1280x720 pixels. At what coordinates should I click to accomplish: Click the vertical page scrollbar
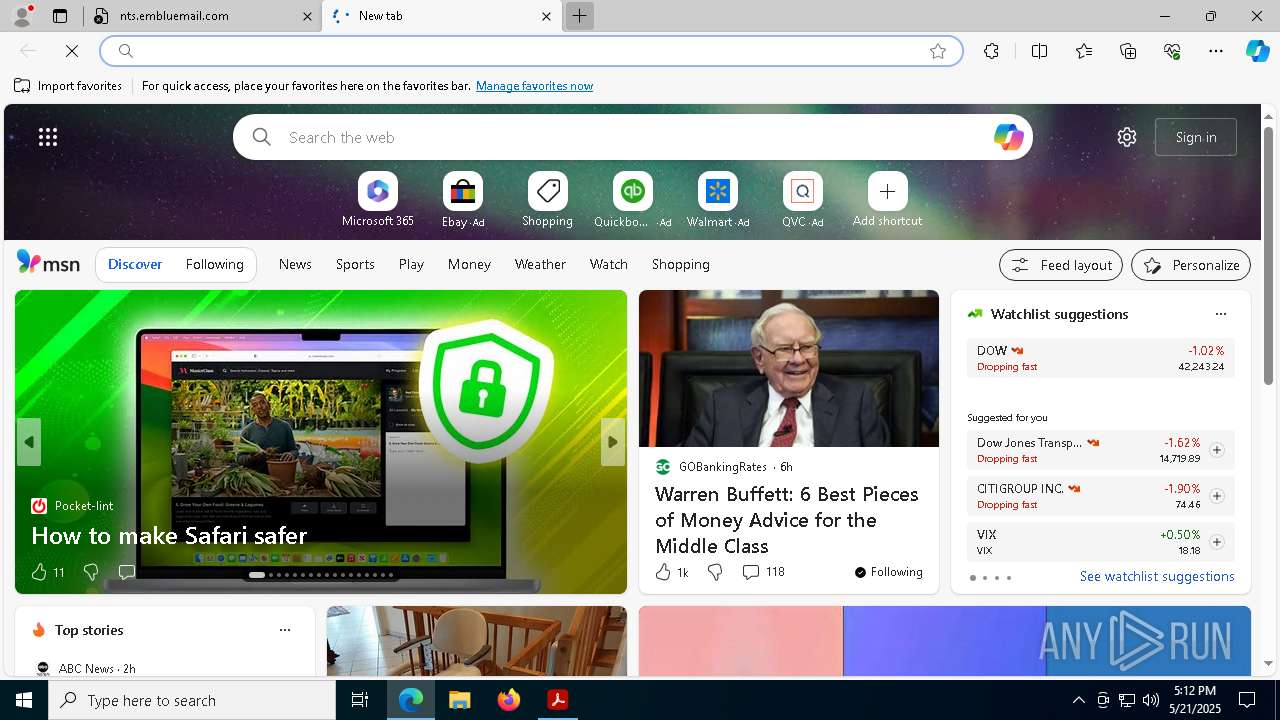[x=1268, y=255]
